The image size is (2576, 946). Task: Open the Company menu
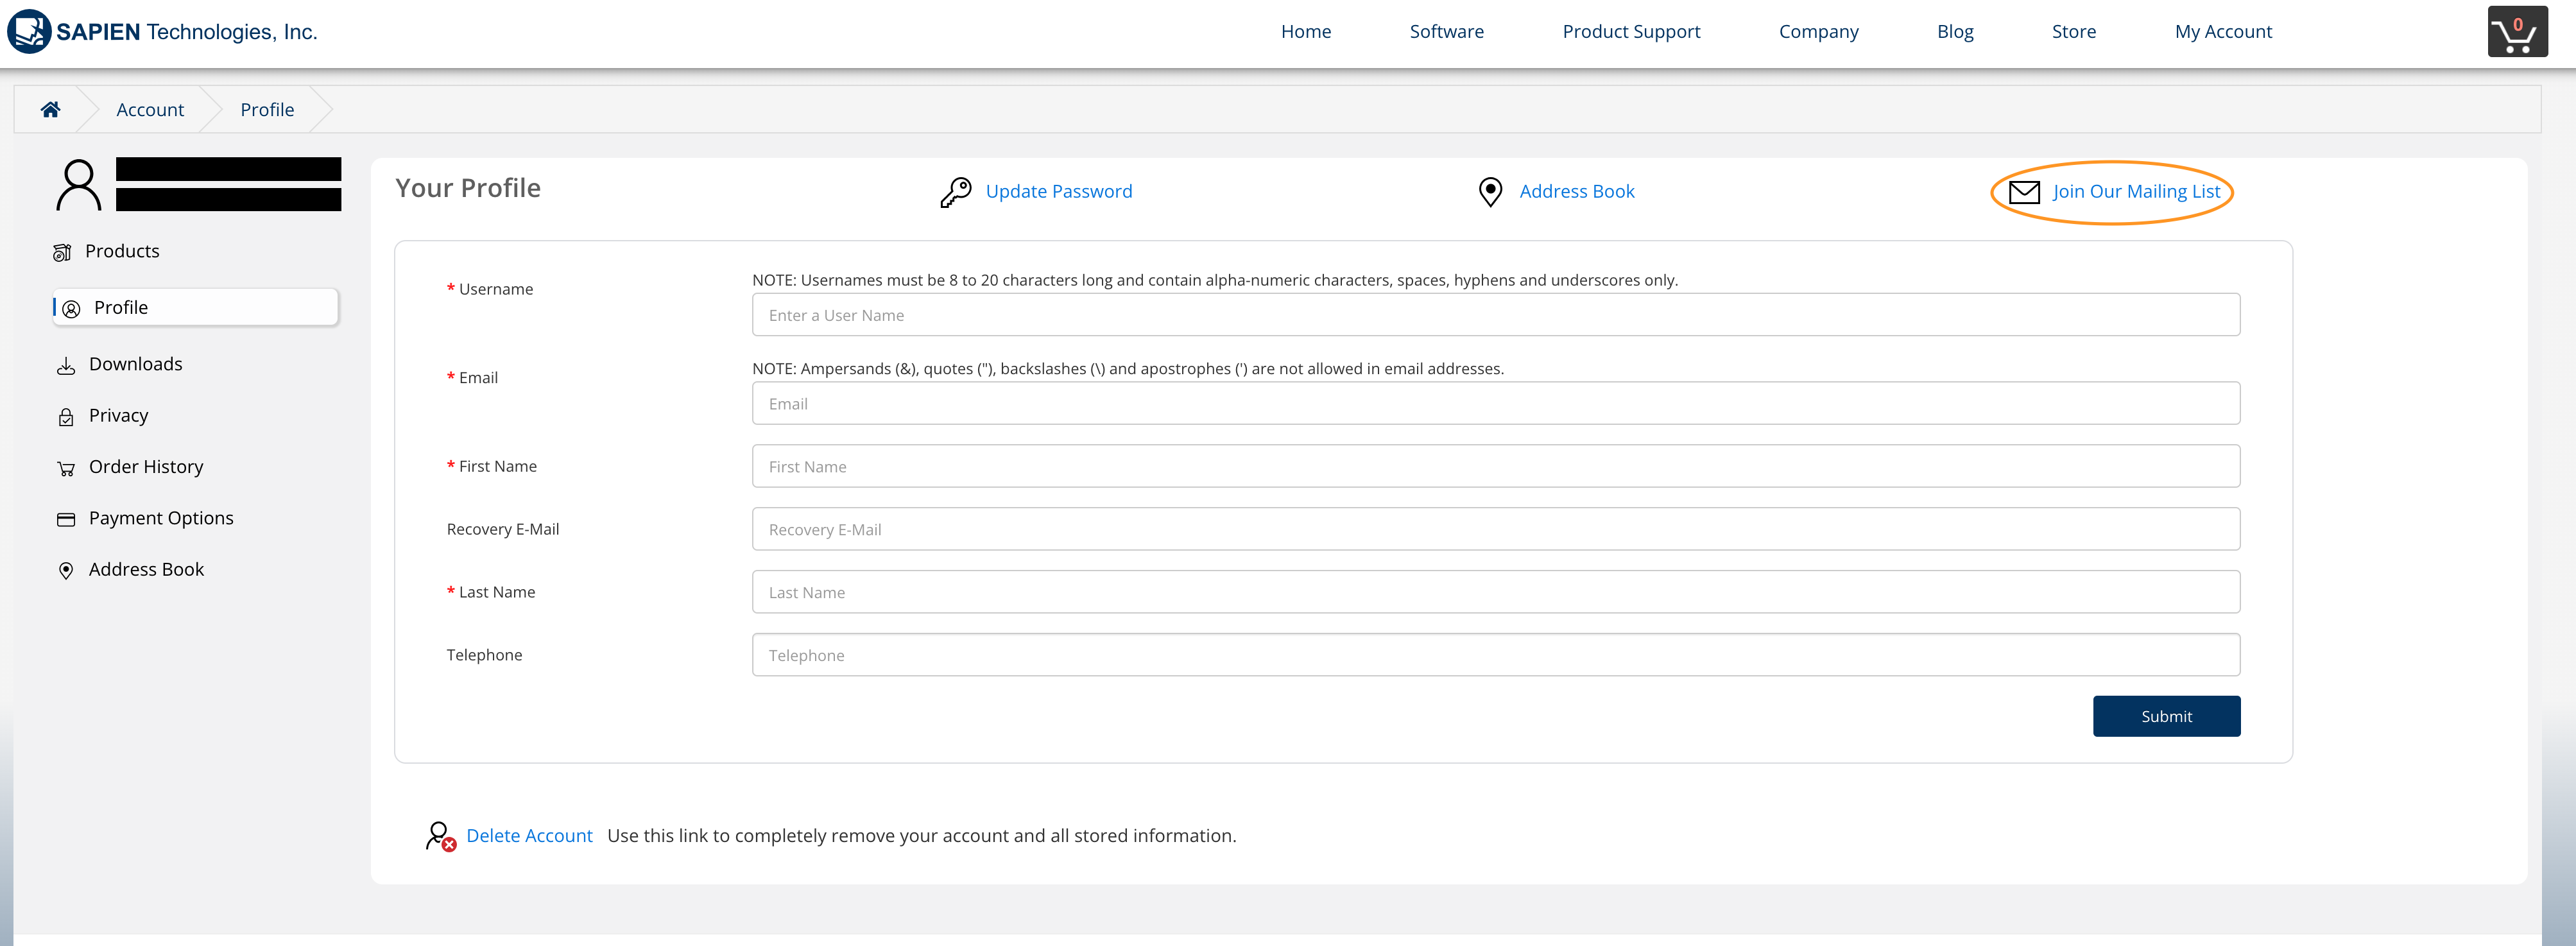pos(1818,32)
